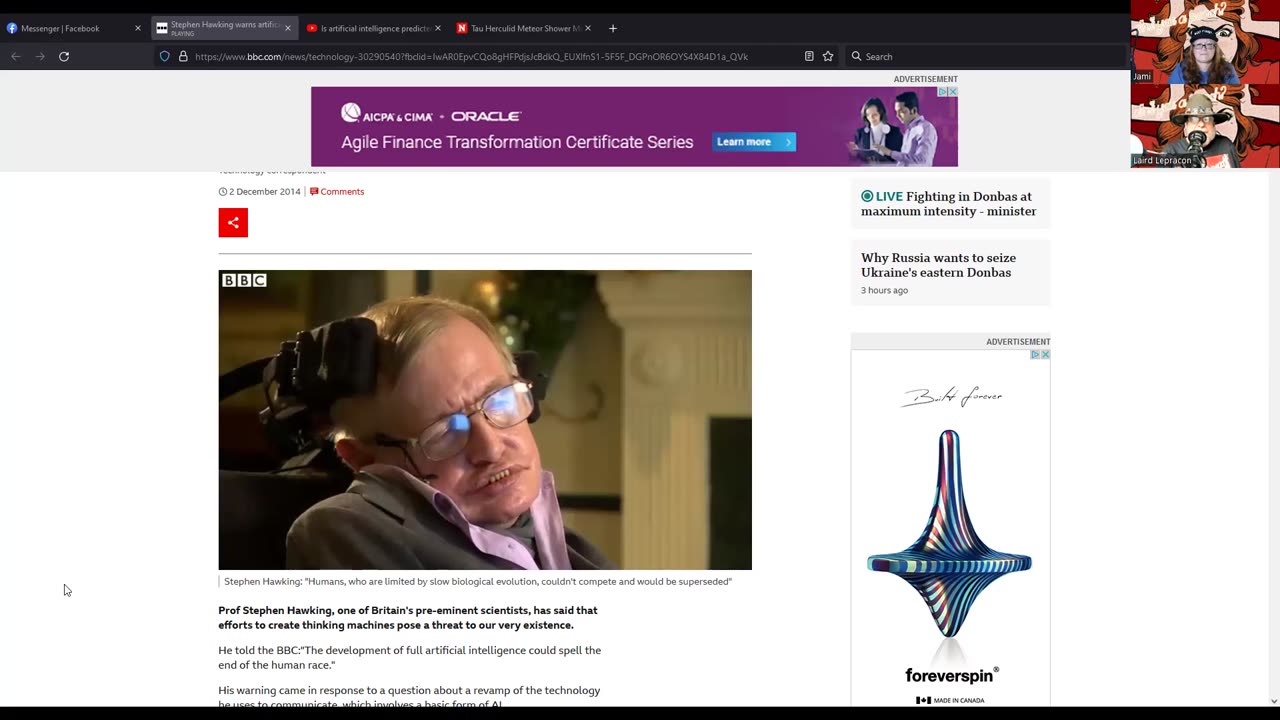Bookmark this page with the star
Viewport: 1280px width, 720px height.
point(828,56)
